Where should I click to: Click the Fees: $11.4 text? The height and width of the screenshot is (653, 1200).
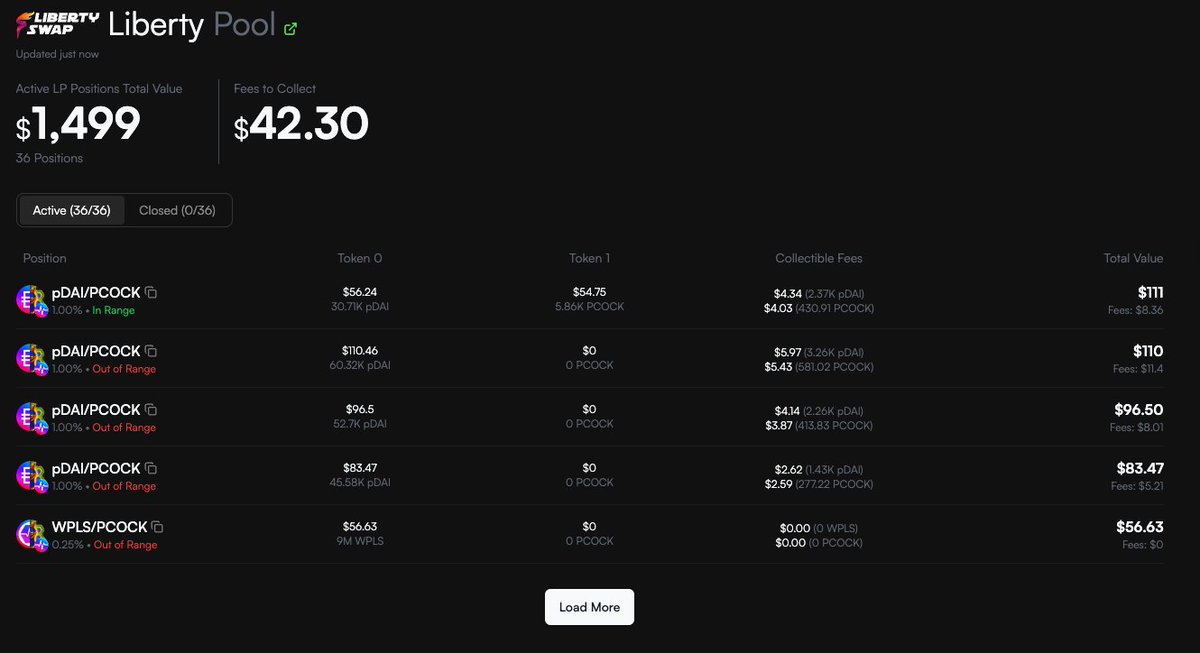pos(1138,369)
